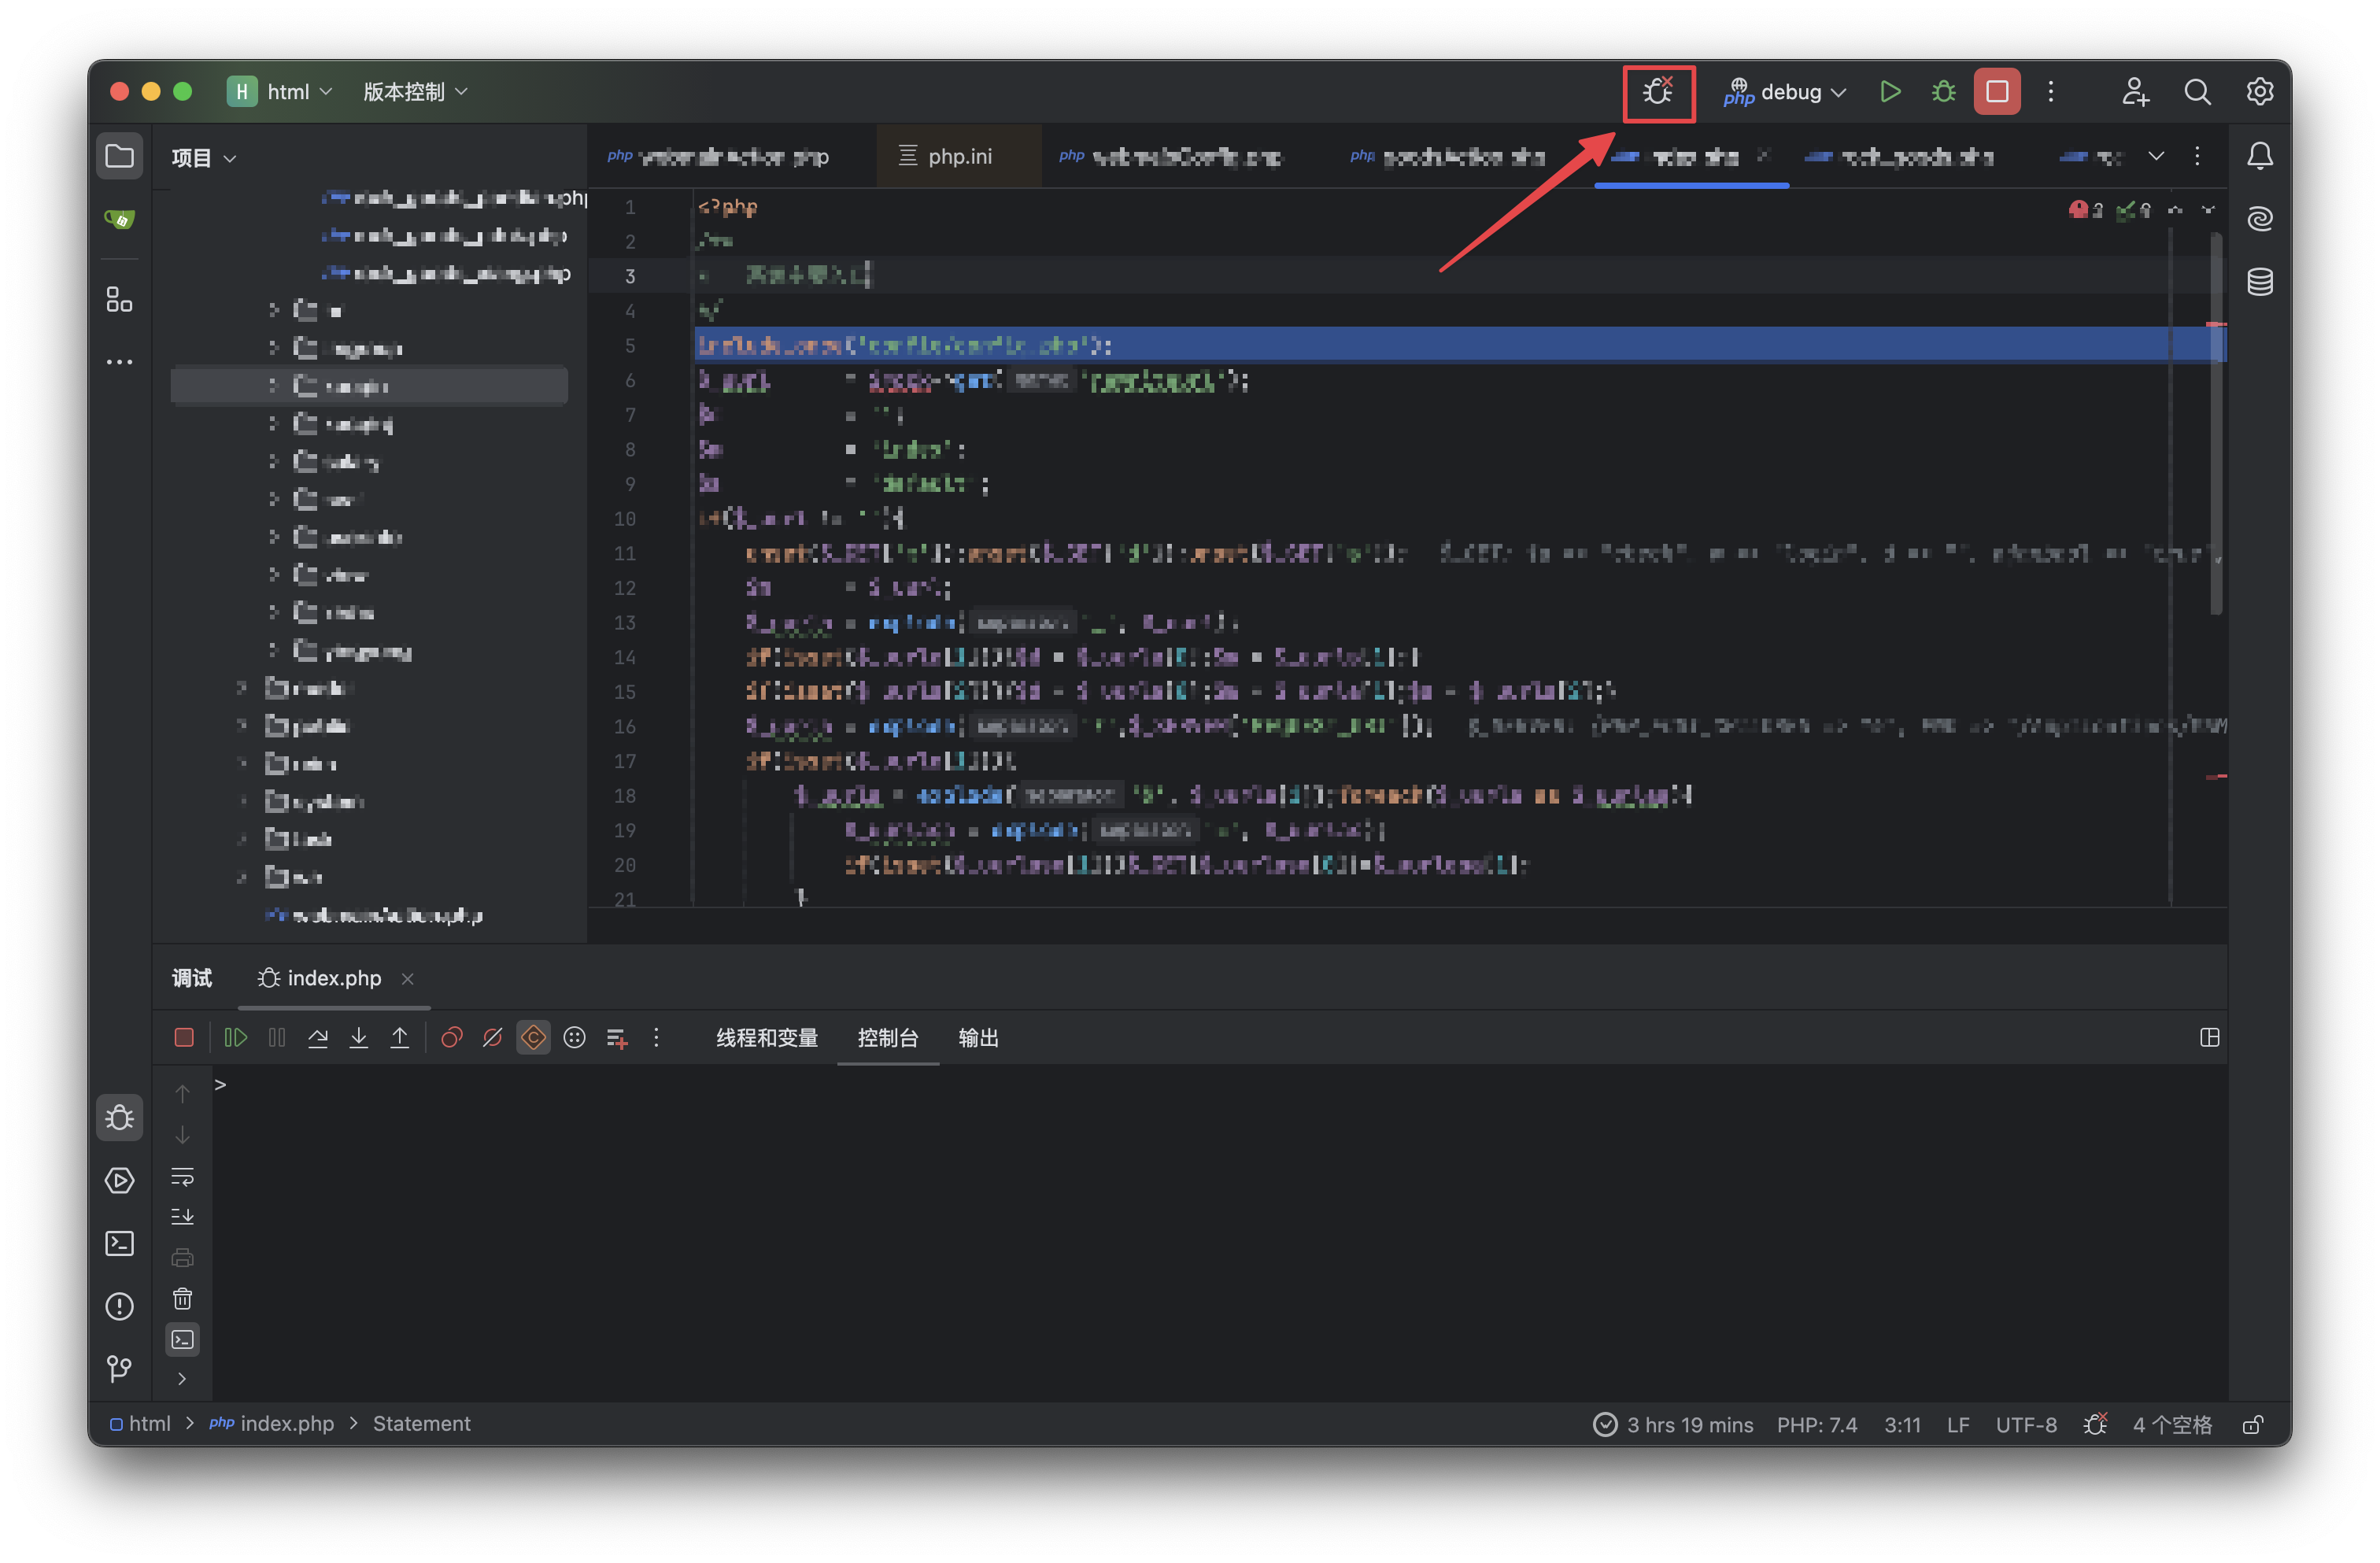Open the Services tool window
Viewport: 2380px width, 1563px height.
click(x=119, y=1180)
